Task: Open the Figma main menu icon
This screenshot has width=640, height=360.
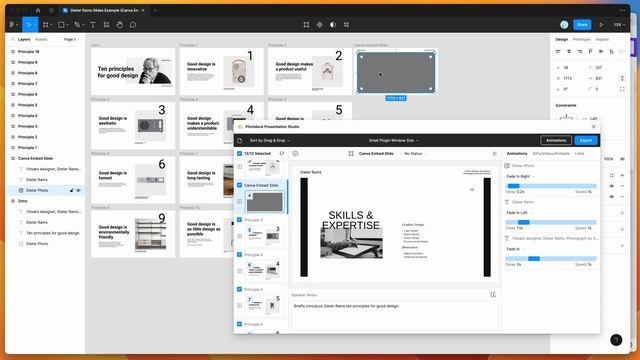Action: click(x=13, y=25)
